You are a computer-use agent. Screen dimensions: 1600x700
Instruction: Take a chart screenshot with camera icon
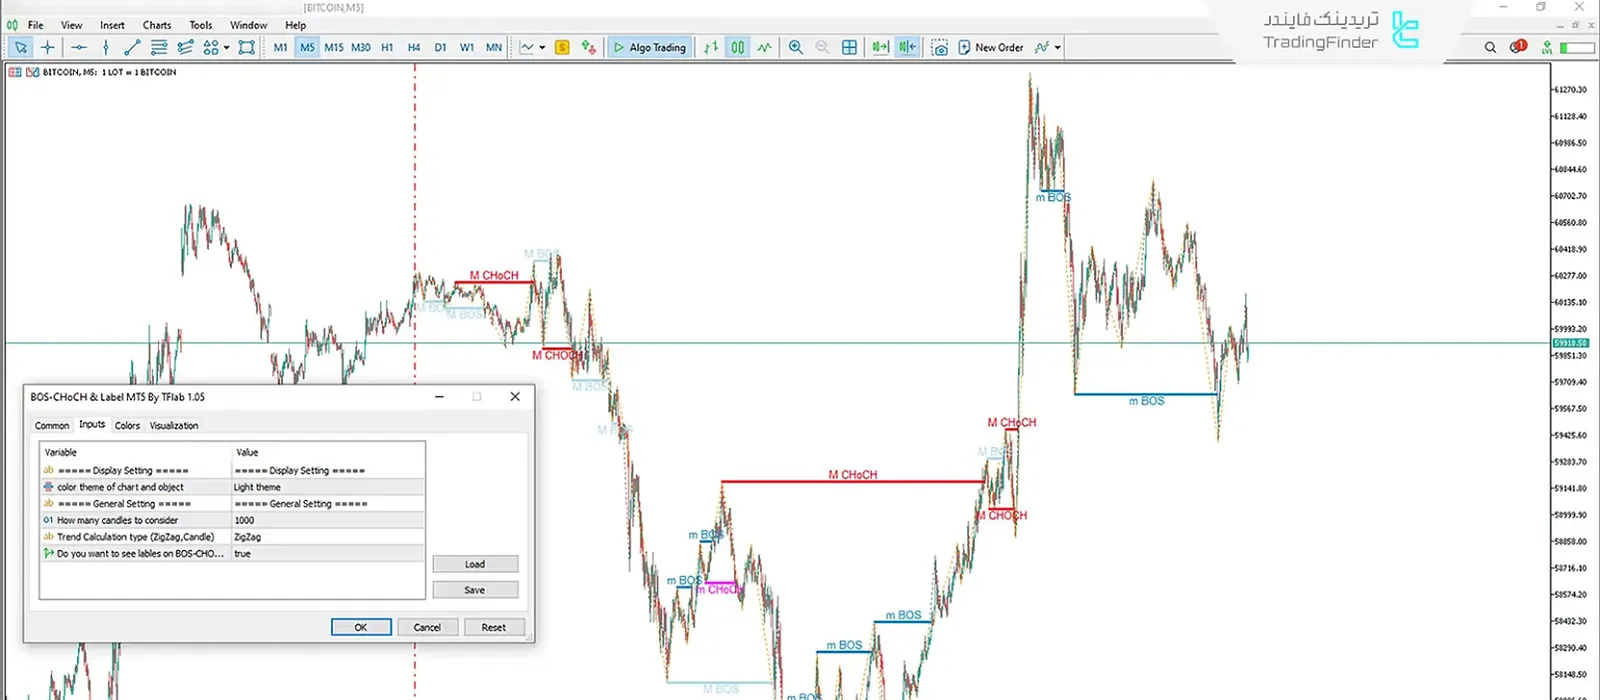tap(939, 47)
